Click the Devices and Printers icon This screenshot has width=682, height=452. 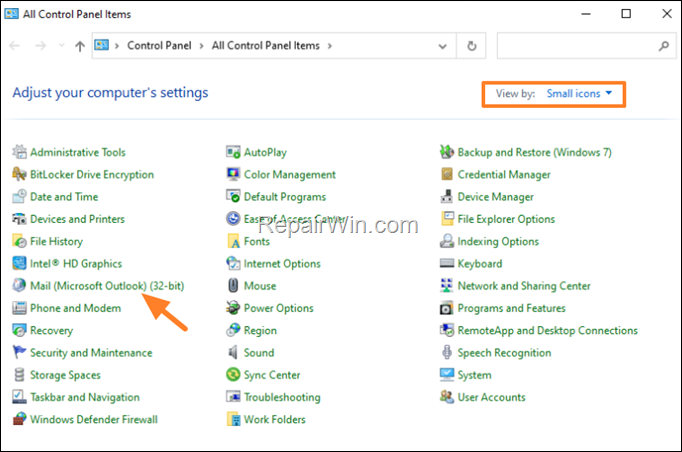coord(19,218)
